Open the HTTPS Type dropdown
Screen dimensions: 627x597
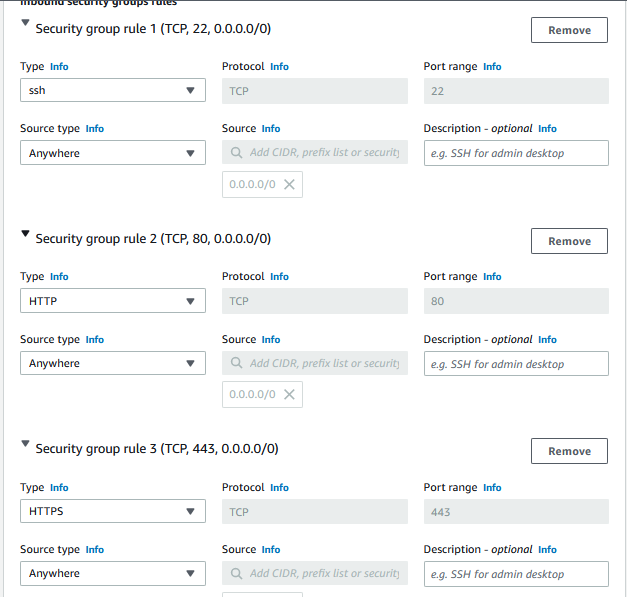pos(112,512)
